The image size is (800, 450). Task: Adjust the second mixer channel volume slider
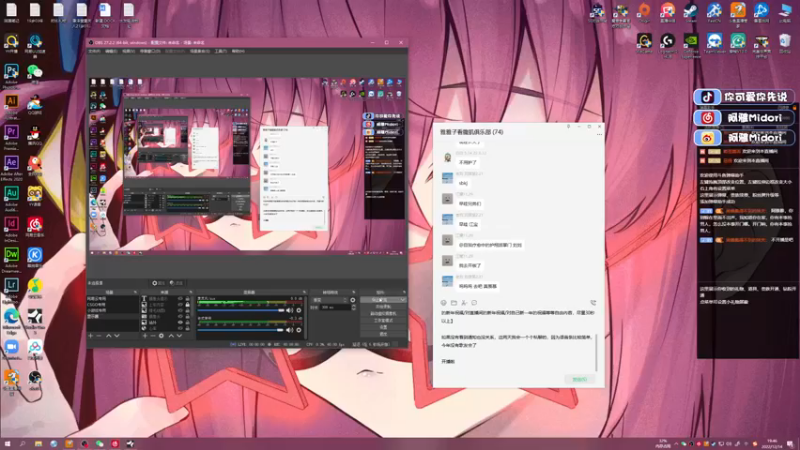pyautogui.click(x=241, y=330)
